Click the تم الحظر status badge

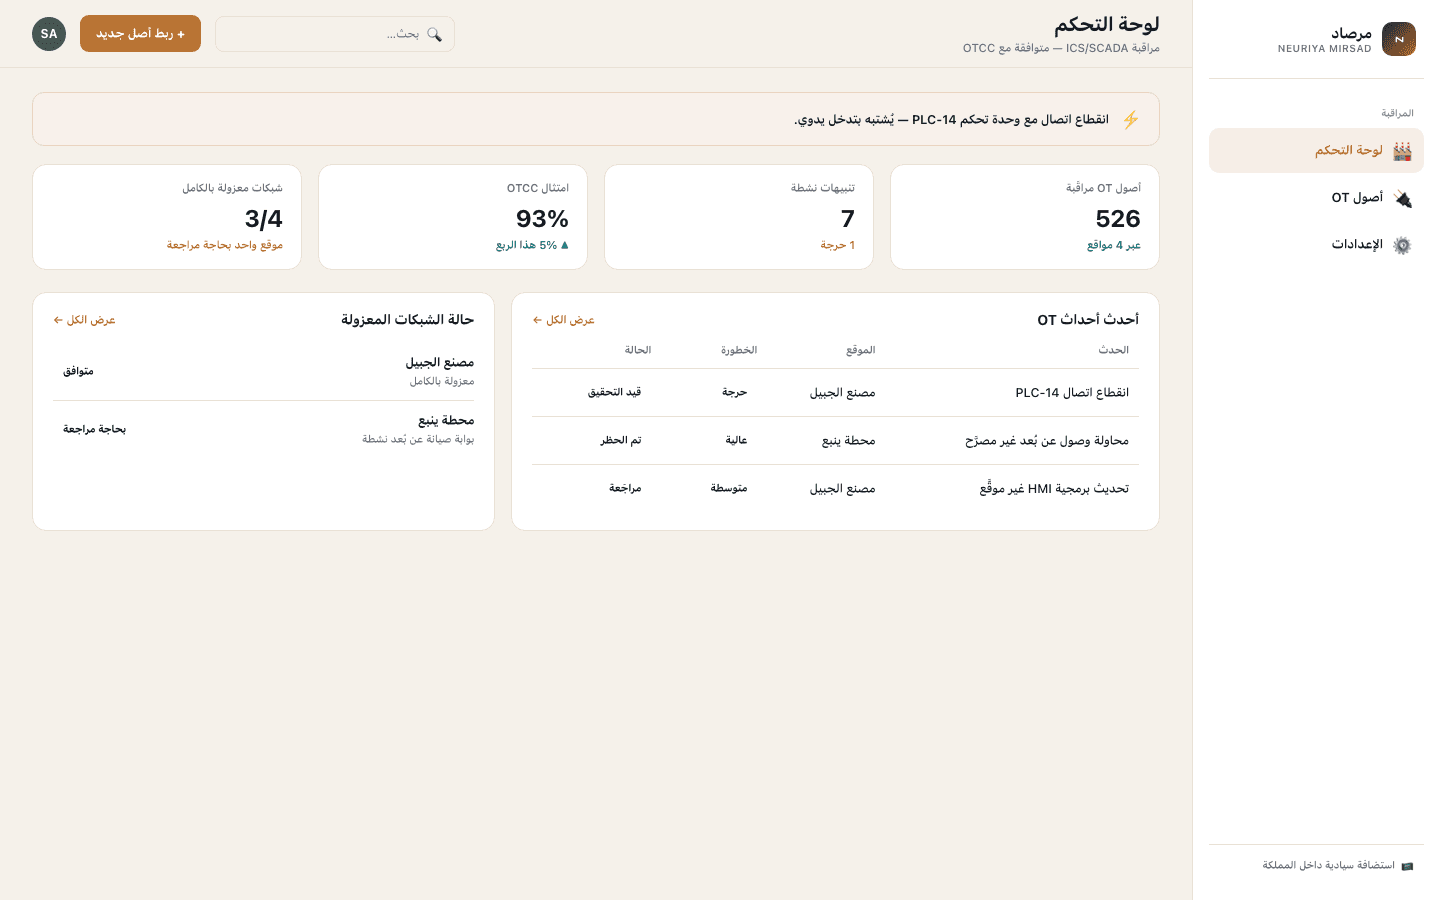click(621, 441)
